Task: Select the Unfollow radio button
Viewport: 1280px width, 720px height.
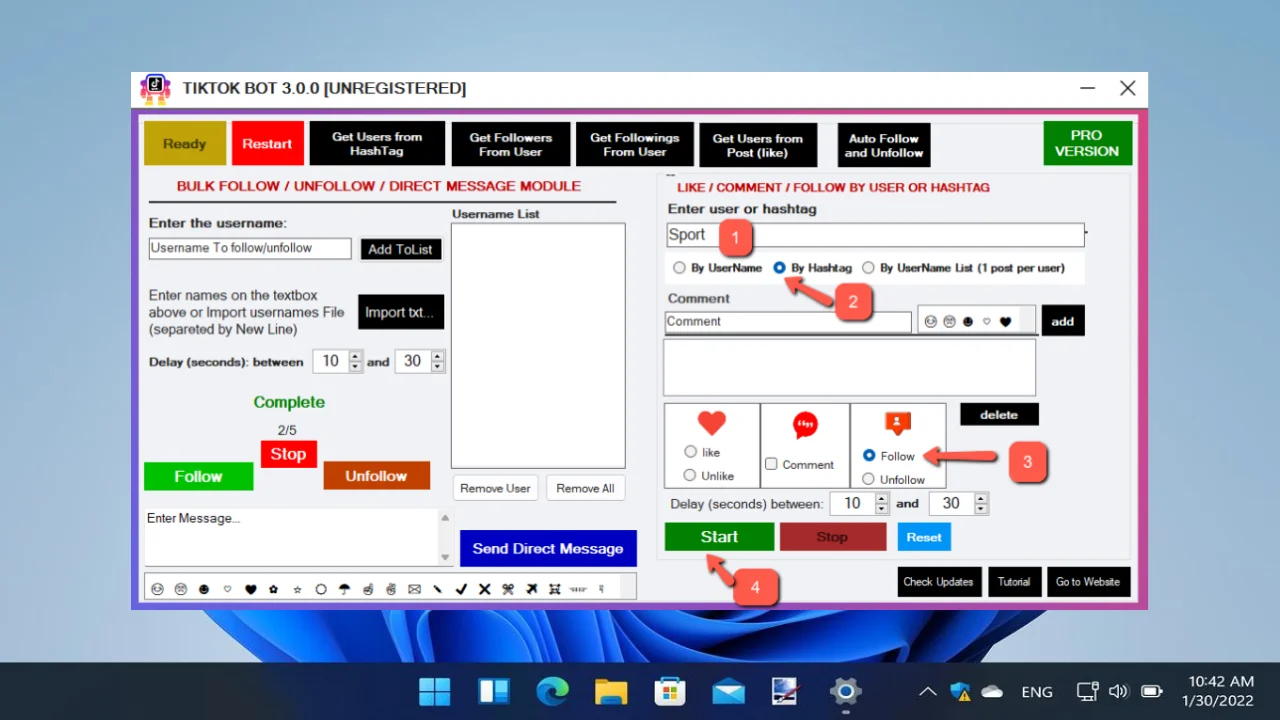Action: tap(868, 479)
